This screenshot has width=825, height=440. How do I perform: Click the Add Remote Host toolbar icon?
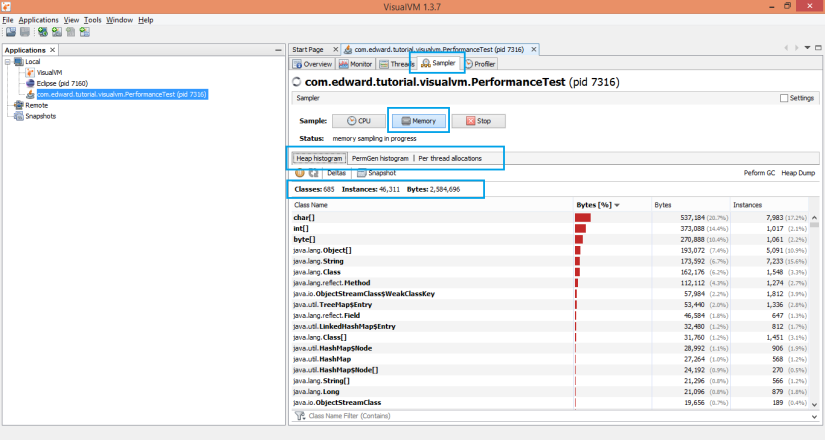click(42, 31)
